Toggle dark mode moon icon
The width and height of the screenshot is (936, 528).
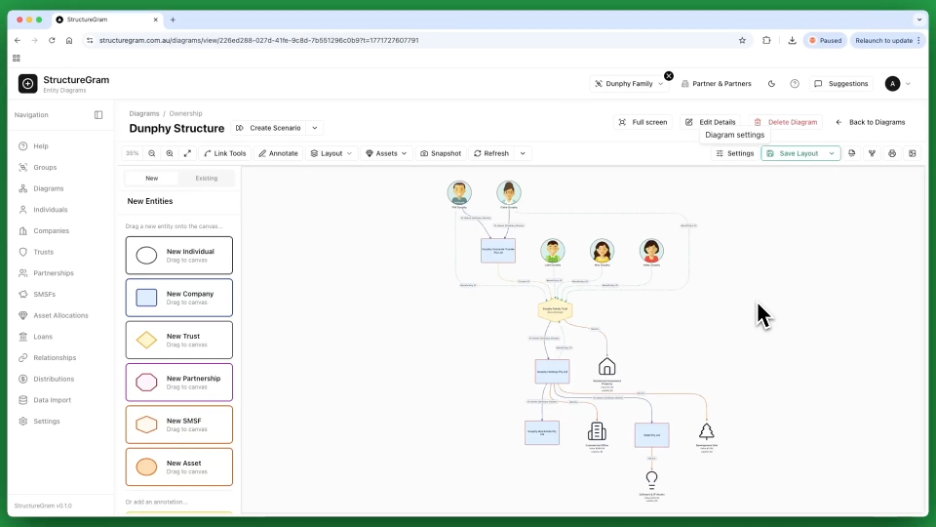[771, 84]
